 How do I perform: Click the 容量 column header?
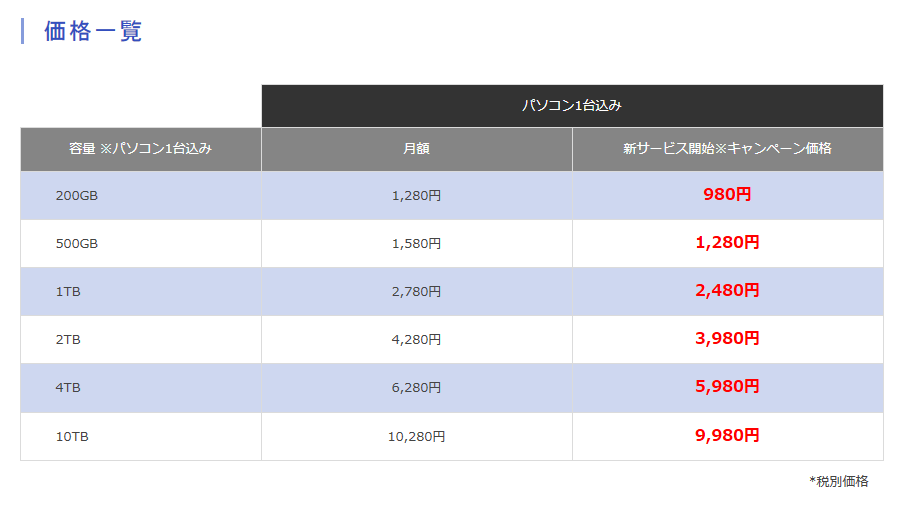tap(141, 149)
